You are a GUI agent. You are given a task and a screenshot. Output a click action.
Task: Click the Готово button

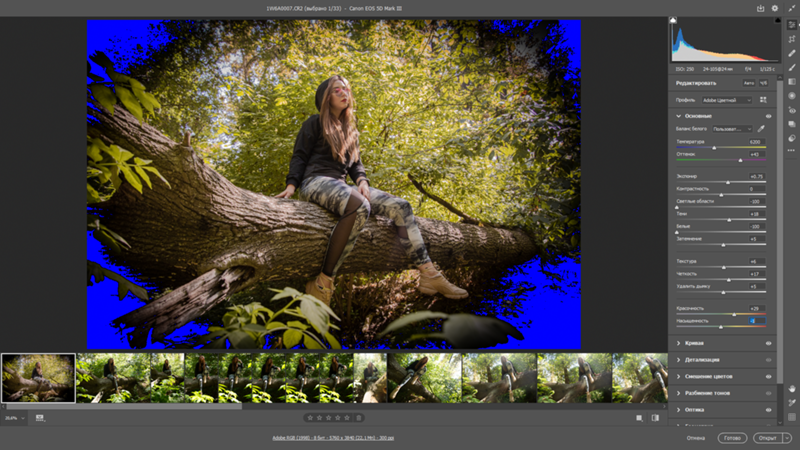click(x=732, y=438)
